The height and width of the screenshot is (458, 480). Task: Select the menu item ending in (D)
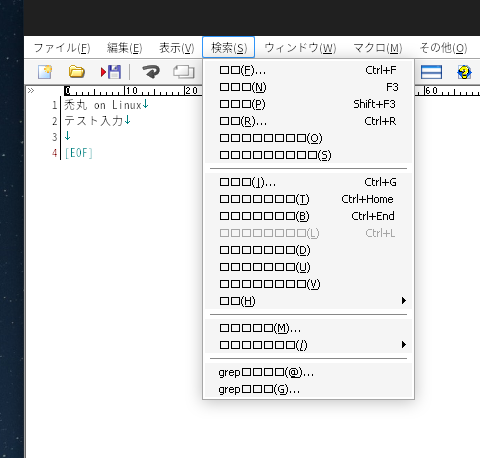(x=308, y=250)
